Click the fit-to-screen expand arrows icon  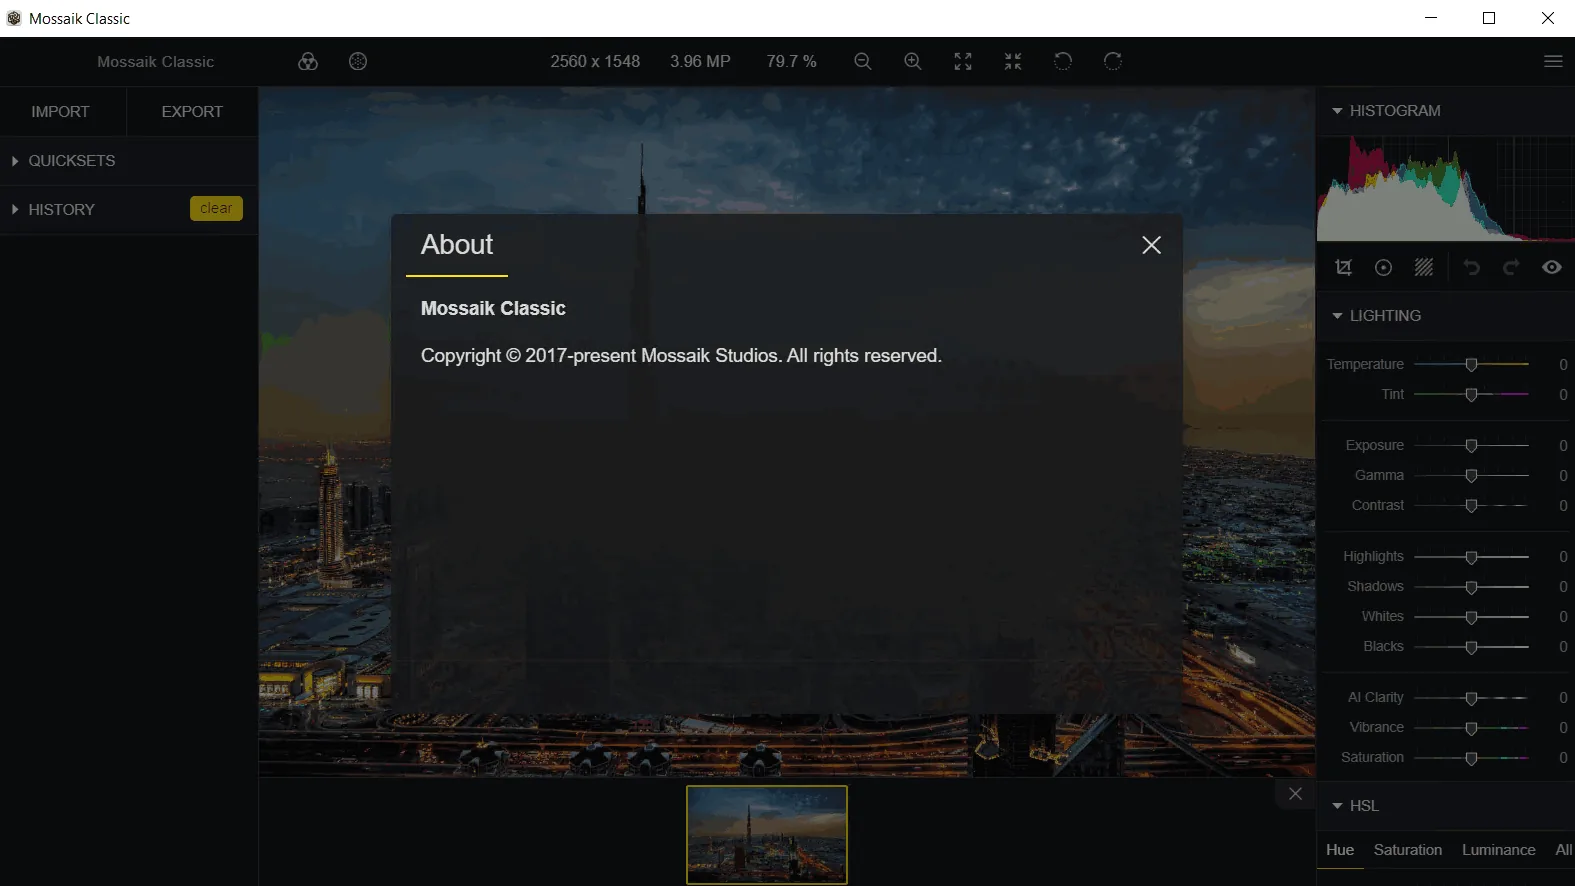coord(963,62)
